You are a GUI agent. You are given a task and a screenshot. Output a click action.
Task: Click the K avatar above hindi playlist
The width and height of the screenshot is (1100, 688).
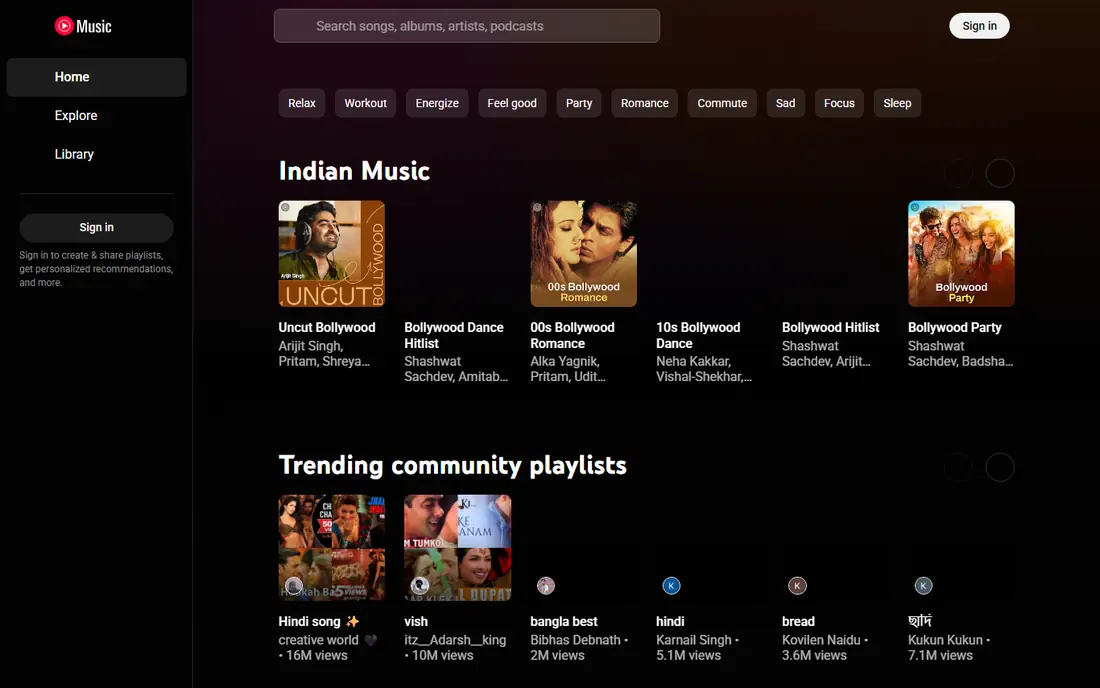point(671,586)
